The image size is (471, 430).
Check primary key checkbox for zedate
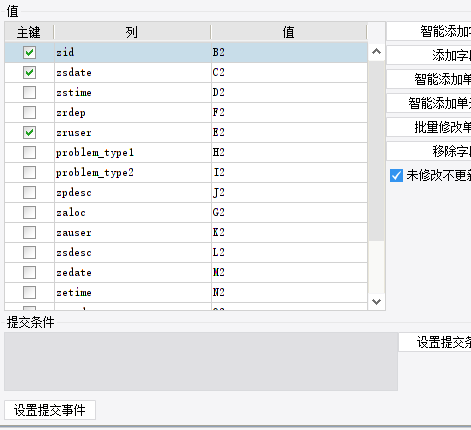click(x=29, y=272)
